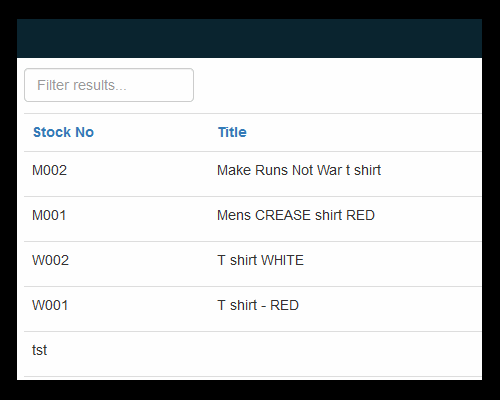This screenshot has height=400, width=500.
Task: Click the word CREASE in M001 title
Action: click(283, 215)
